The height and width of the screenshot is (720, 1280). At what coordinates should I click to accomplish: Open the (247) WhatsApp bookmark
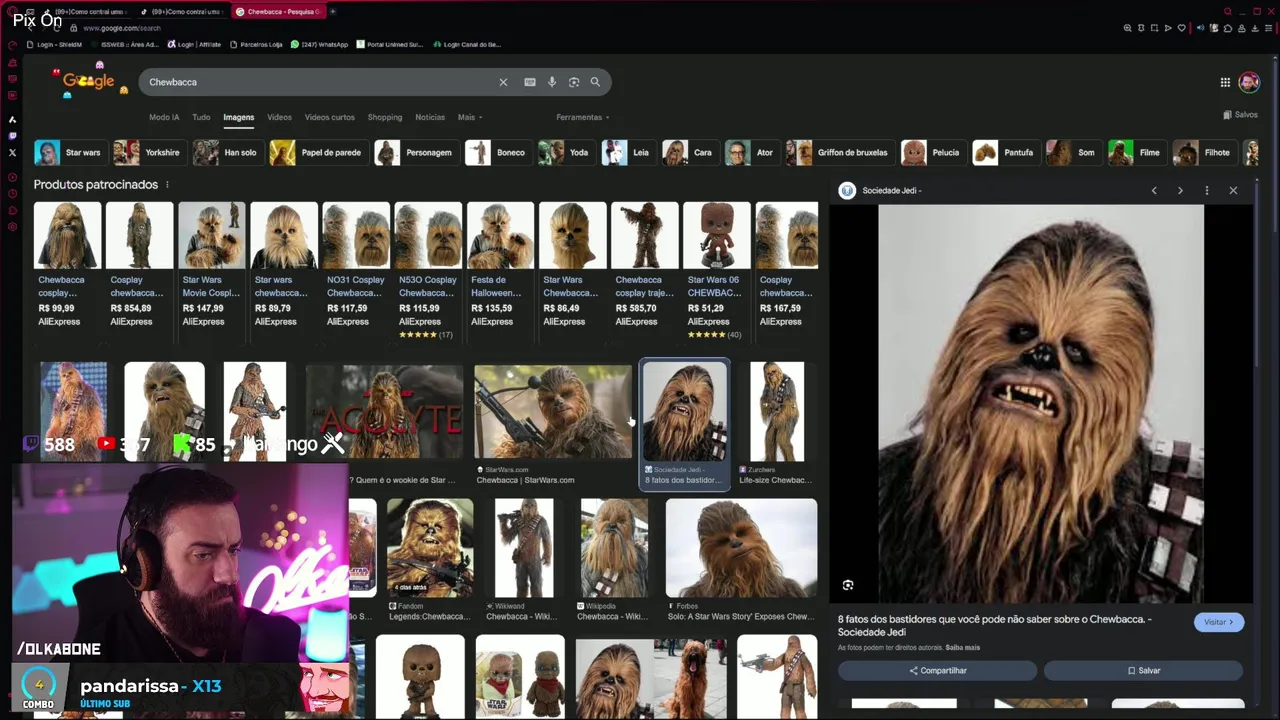(x=318, y=44)
